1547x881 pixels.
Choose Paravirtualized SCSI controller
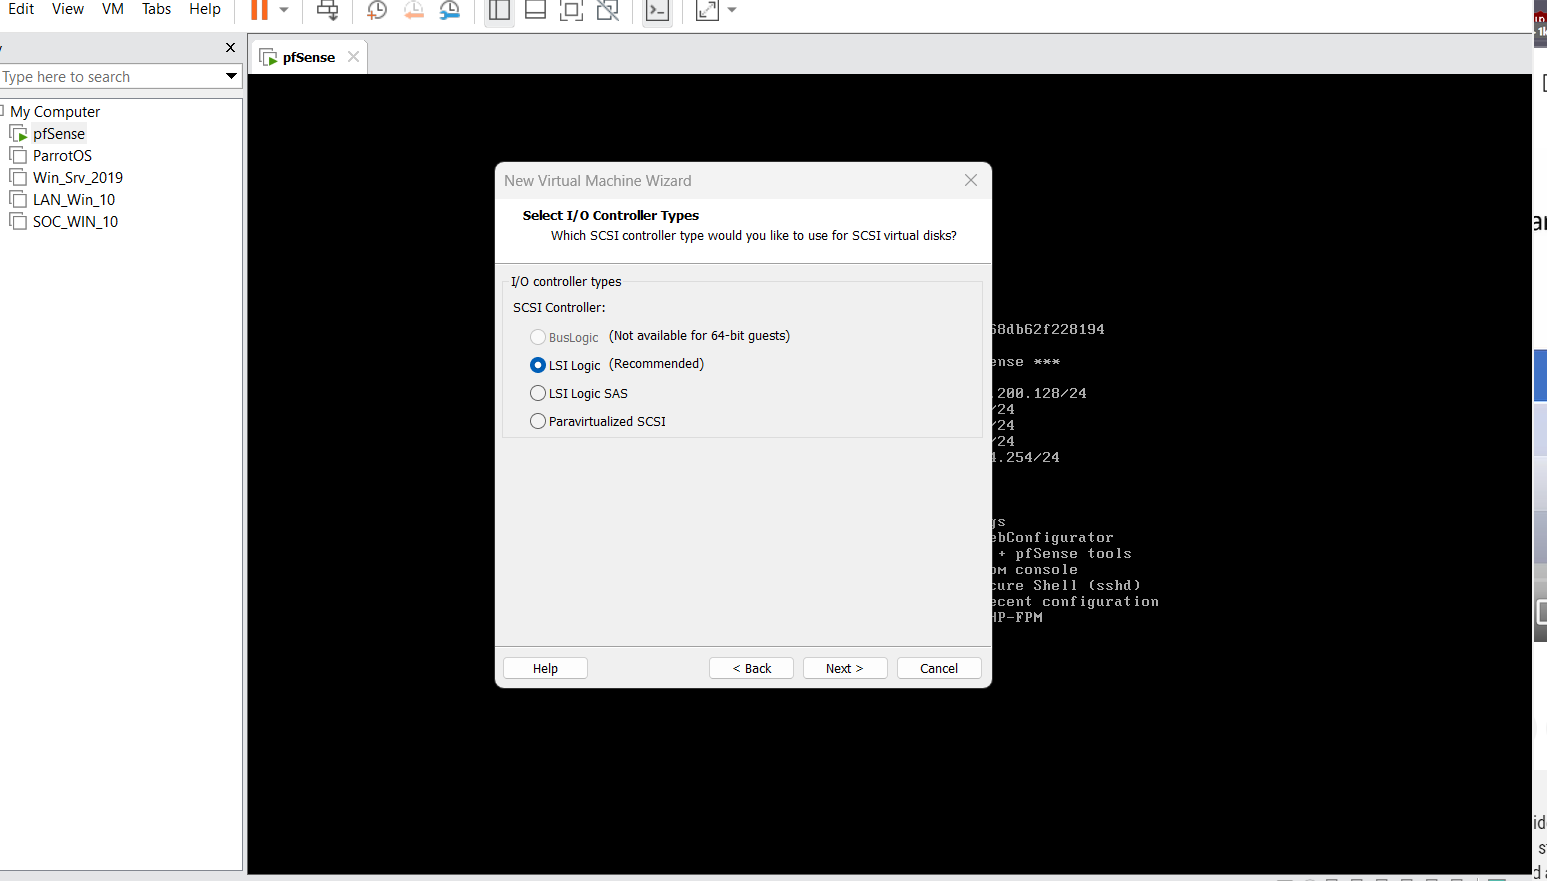pyautogui.click(x=538, y=421)
